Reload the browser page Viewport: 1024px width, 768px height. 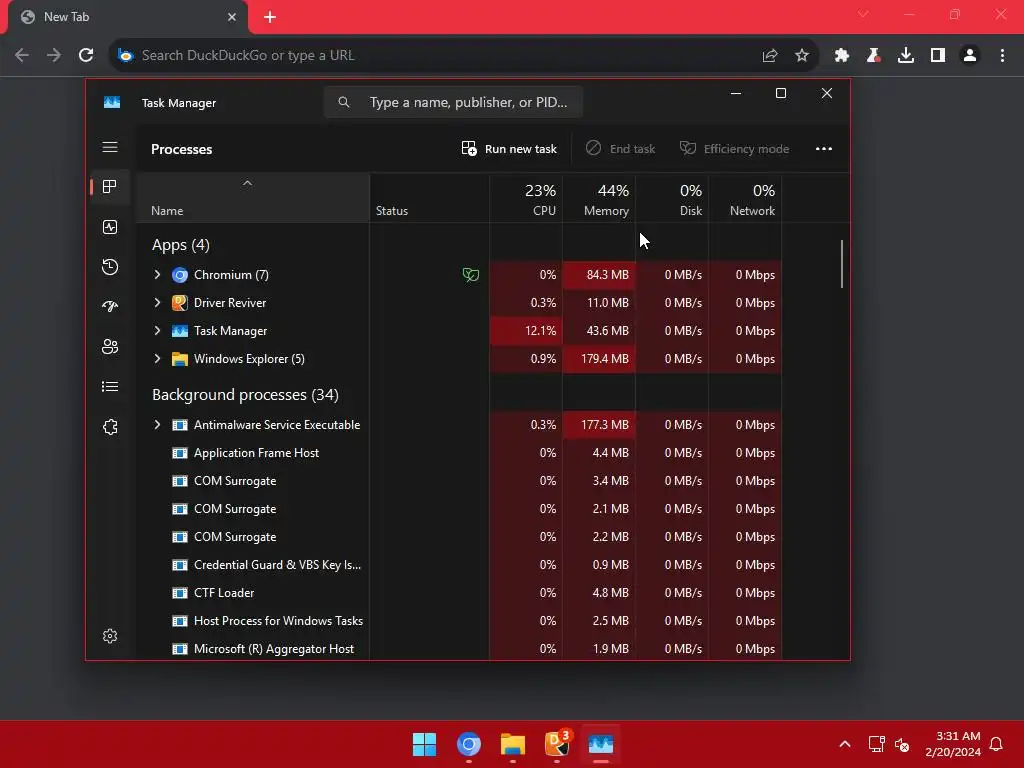(x=86, y=55)
